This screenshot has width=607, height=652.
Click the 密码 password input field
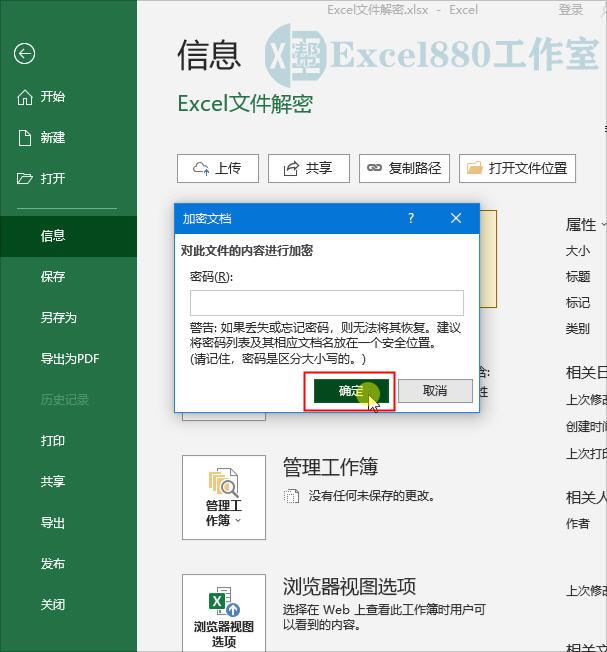click(327, 303)
